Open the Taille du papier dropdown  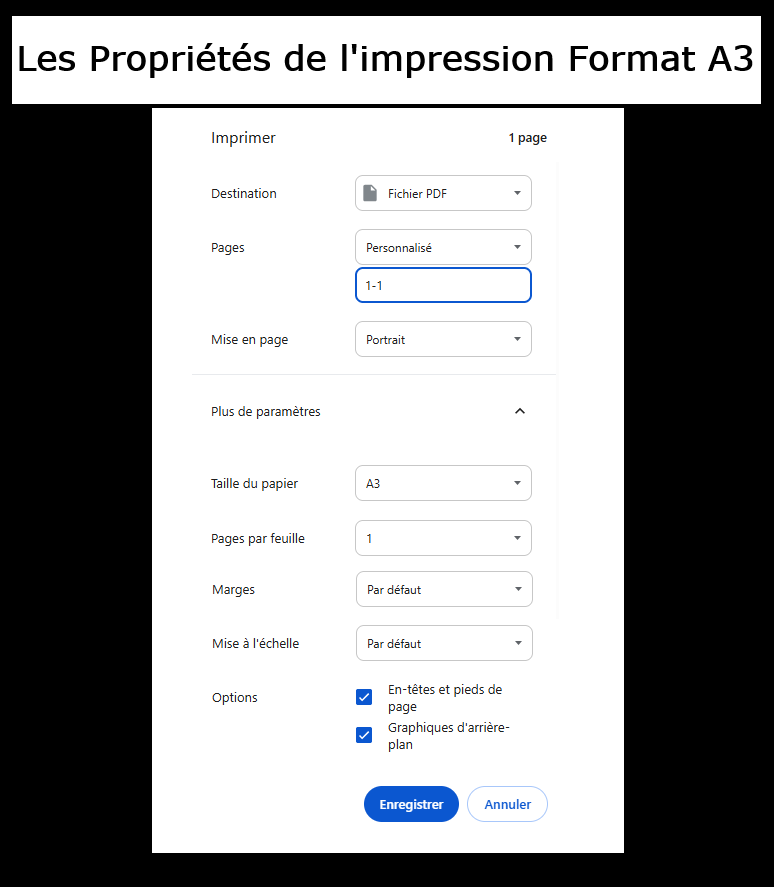coord(443,483)
